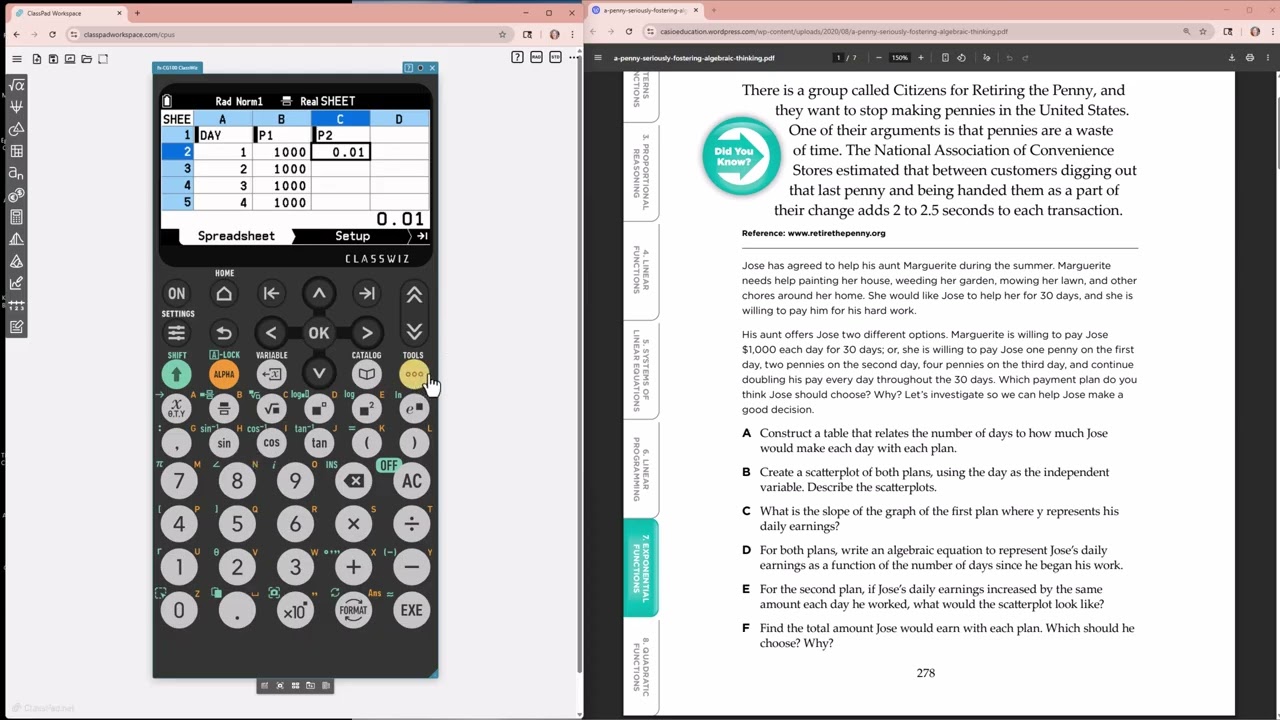Select the Setup tab on calculator screen
Viewport: 1280px width, 720px height.
tap(352, 236)
